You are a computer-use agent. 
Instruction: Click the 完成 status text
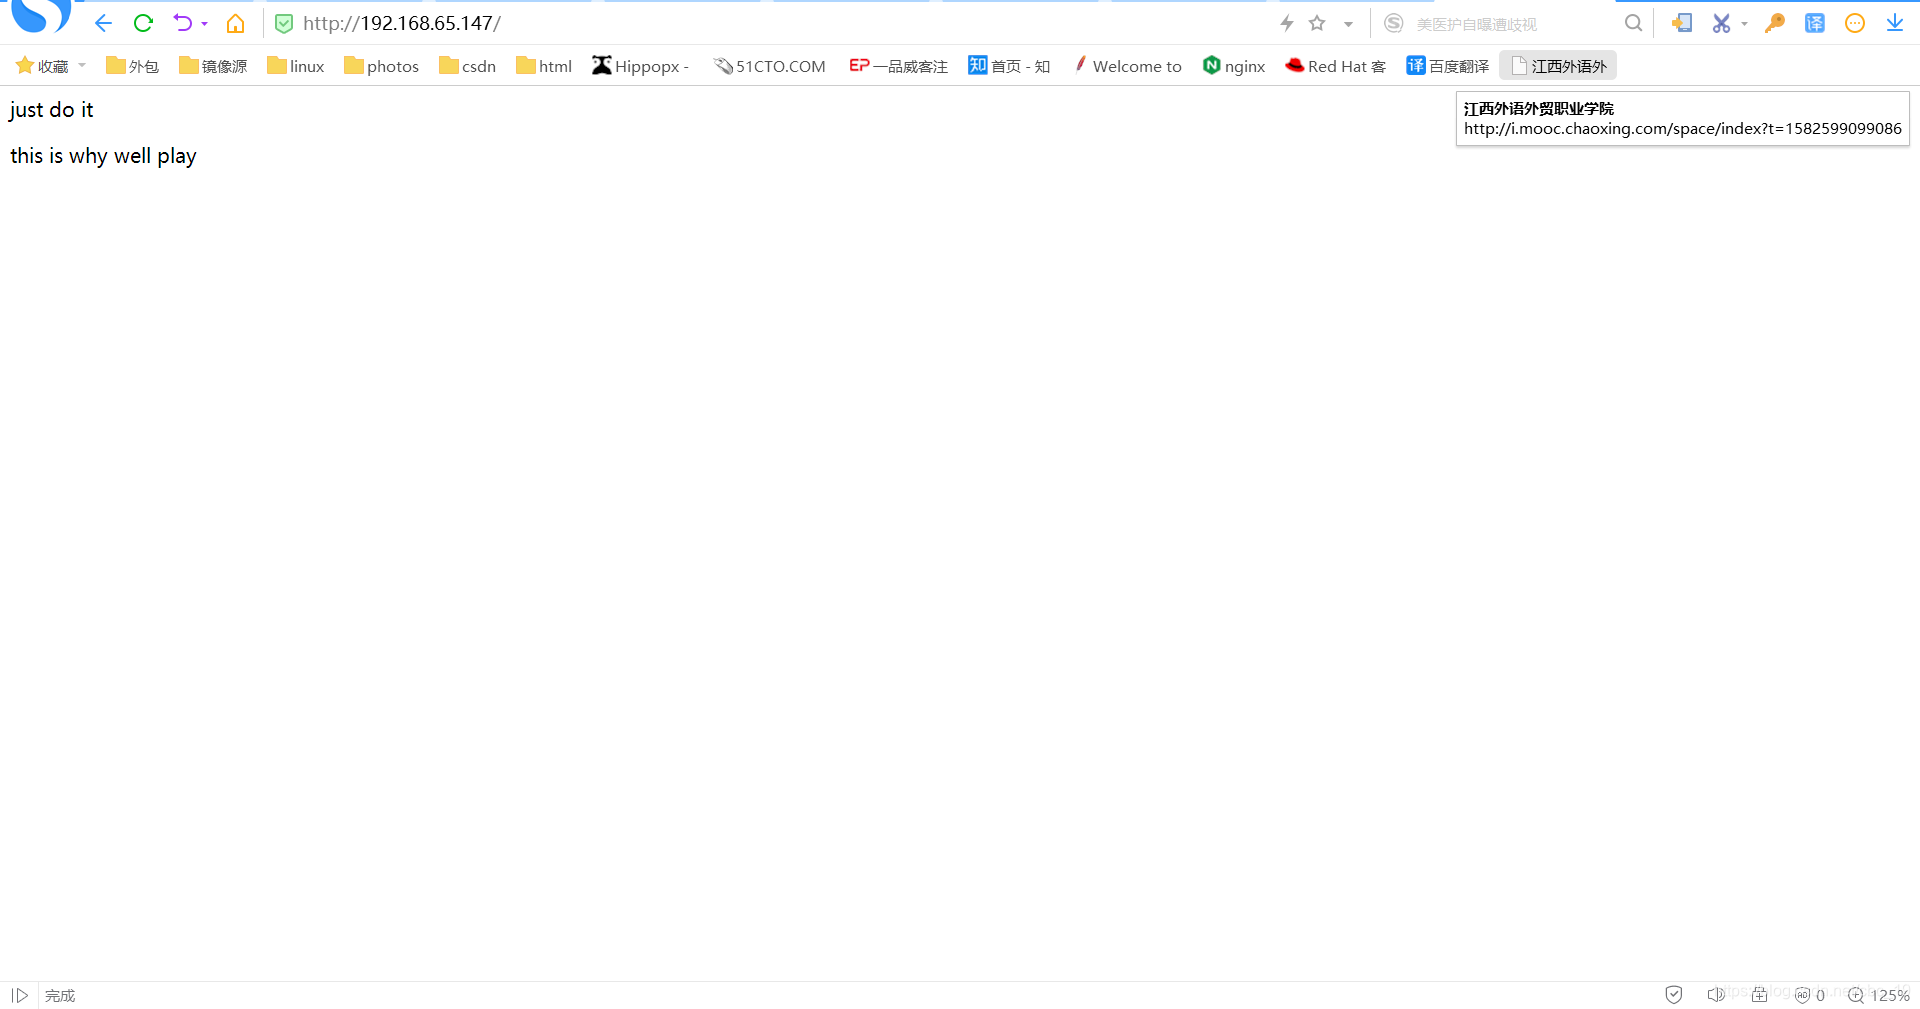click(x=60, y=996)
